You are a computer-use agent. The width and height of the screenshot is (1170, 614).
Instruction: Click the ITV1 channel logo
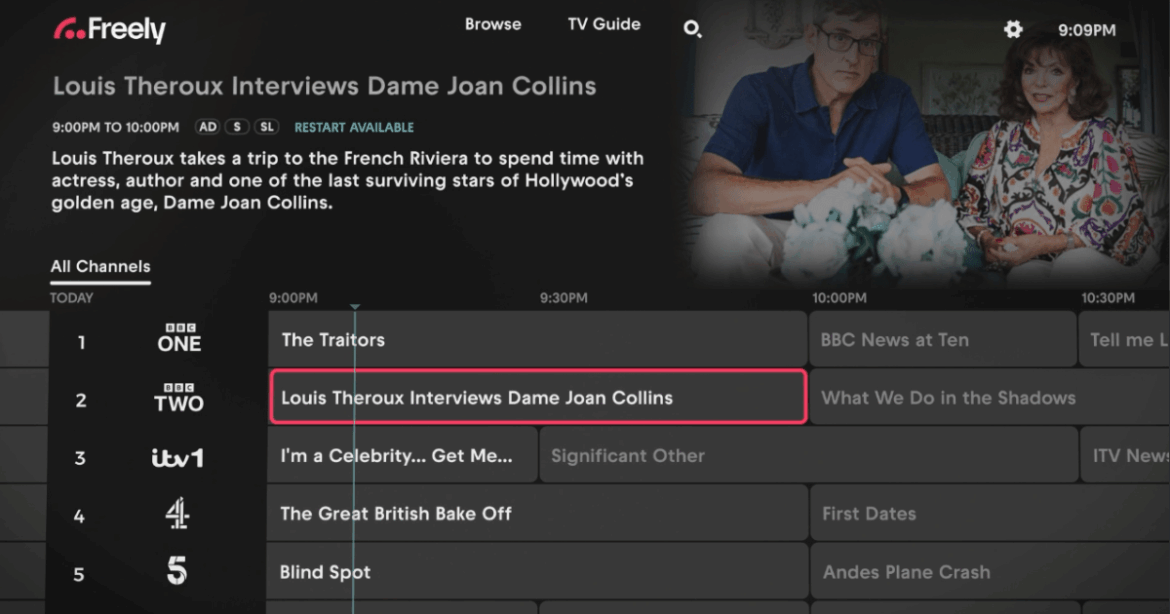(x=178, y=455)
